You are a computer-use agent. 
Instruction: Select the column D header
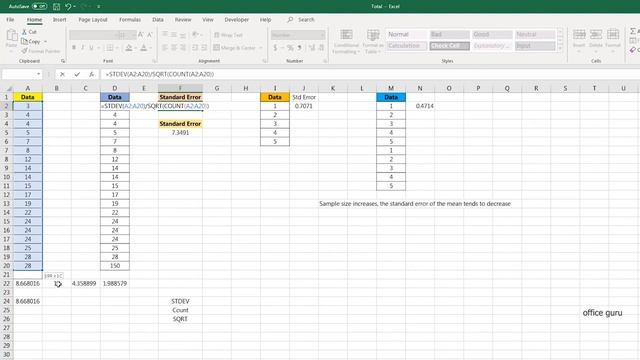[115, 88]
